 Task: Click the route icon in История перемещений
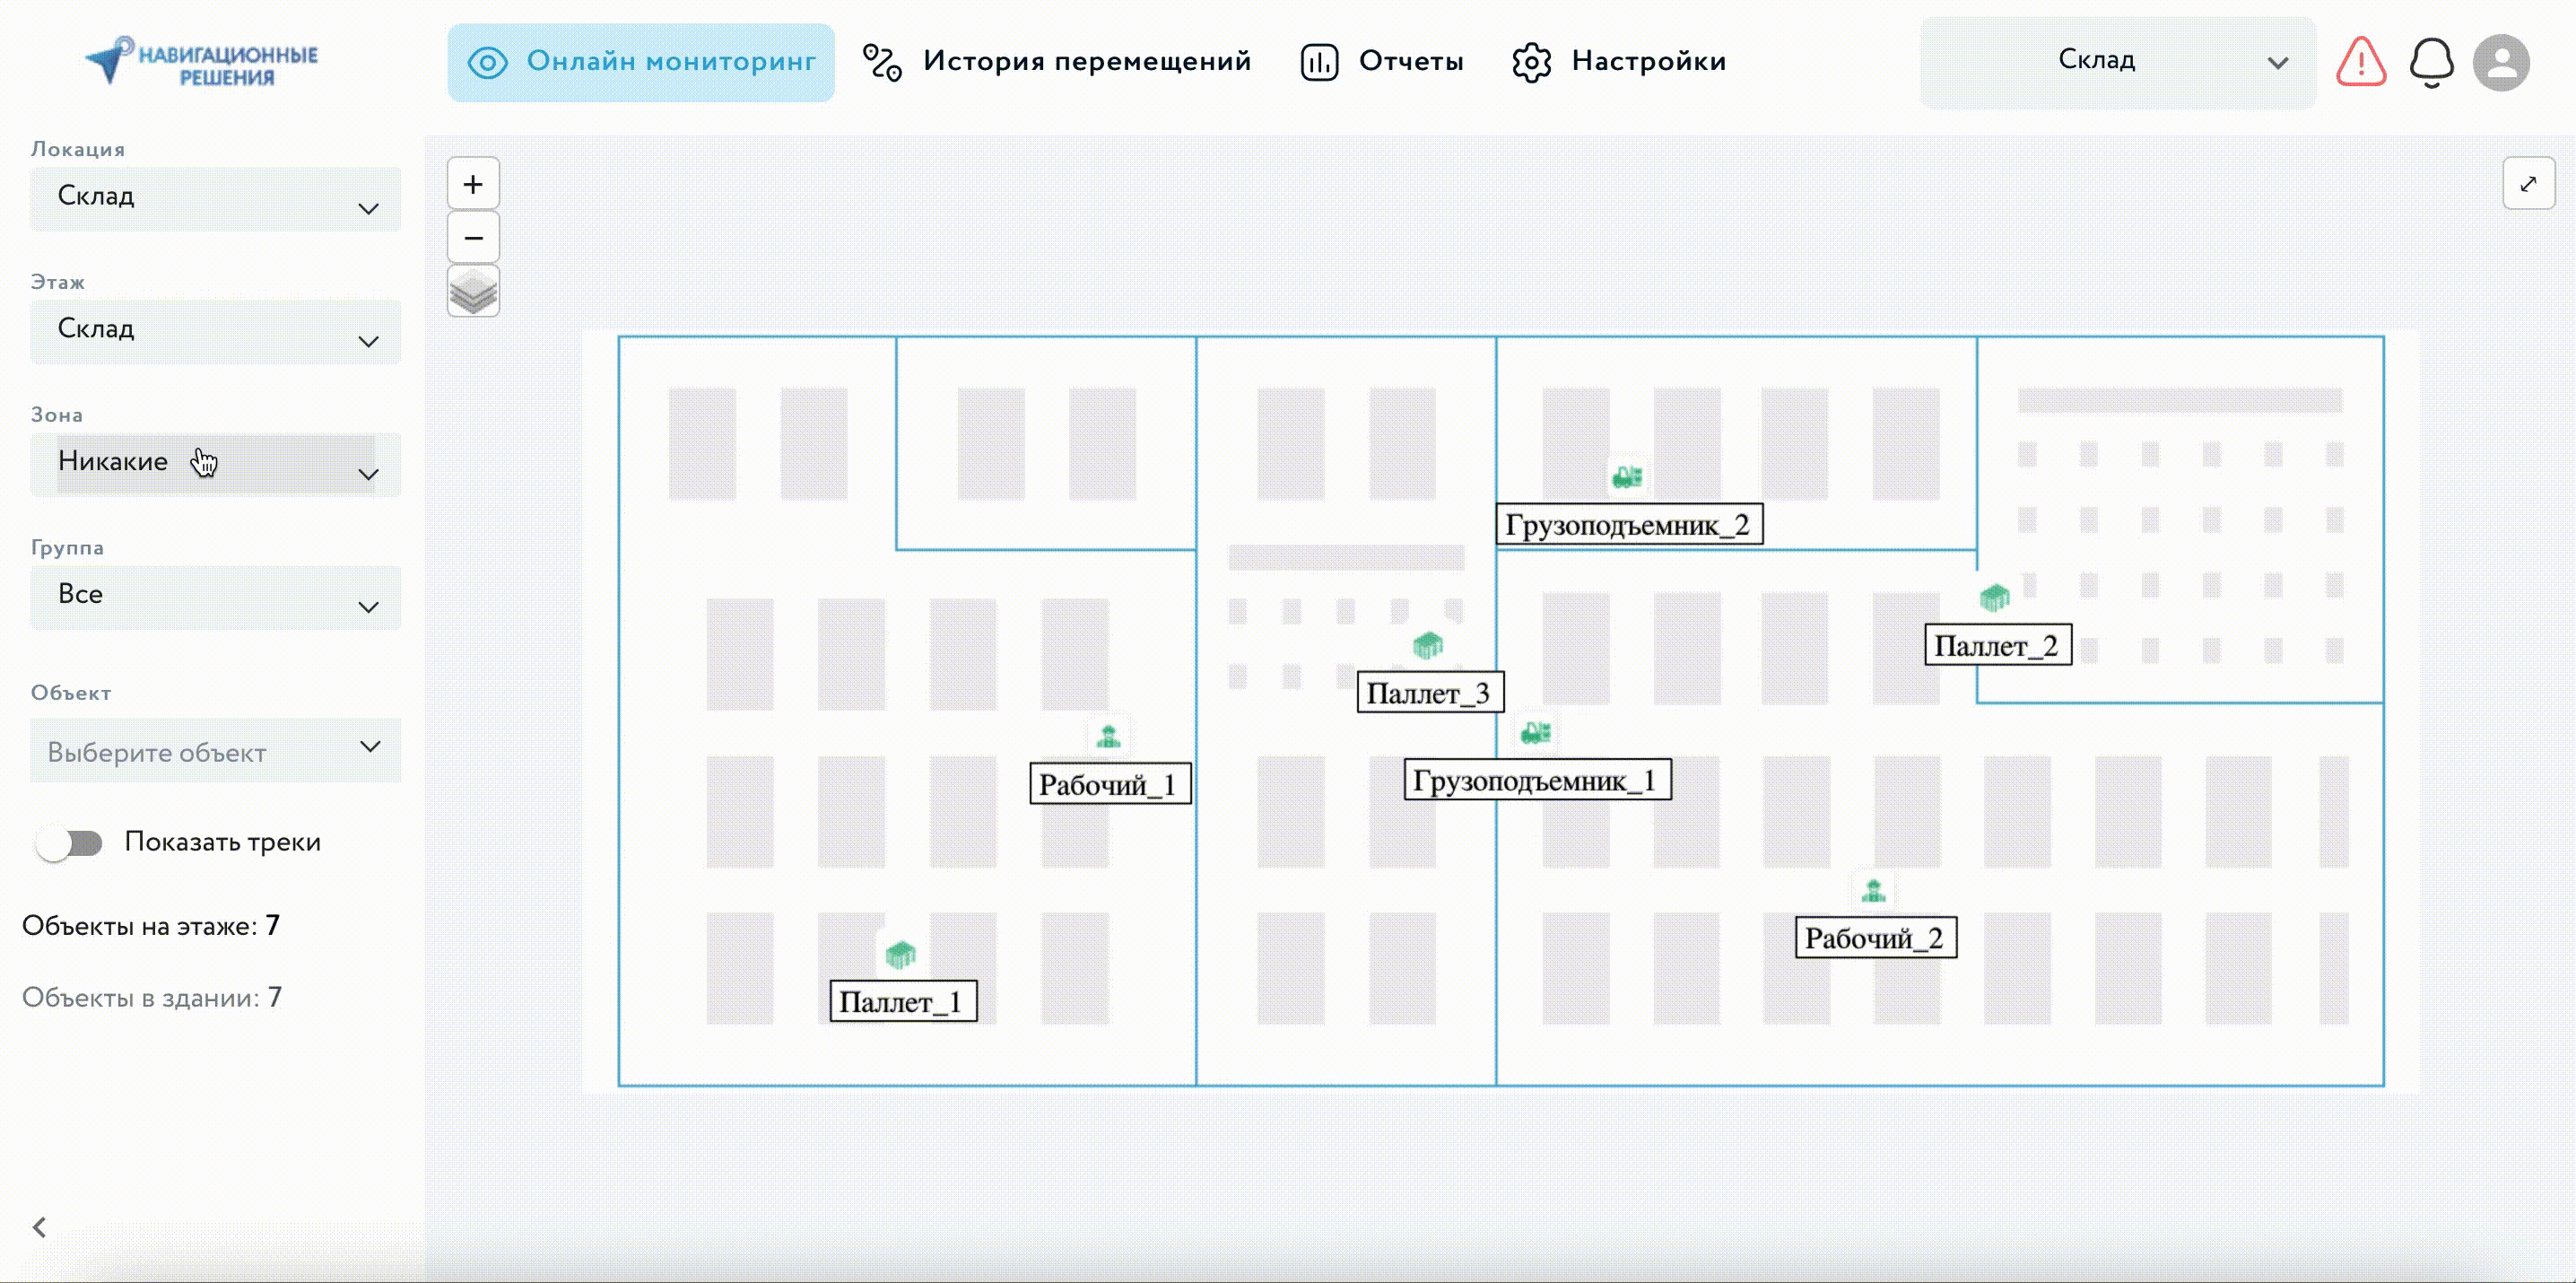point(882,62)
